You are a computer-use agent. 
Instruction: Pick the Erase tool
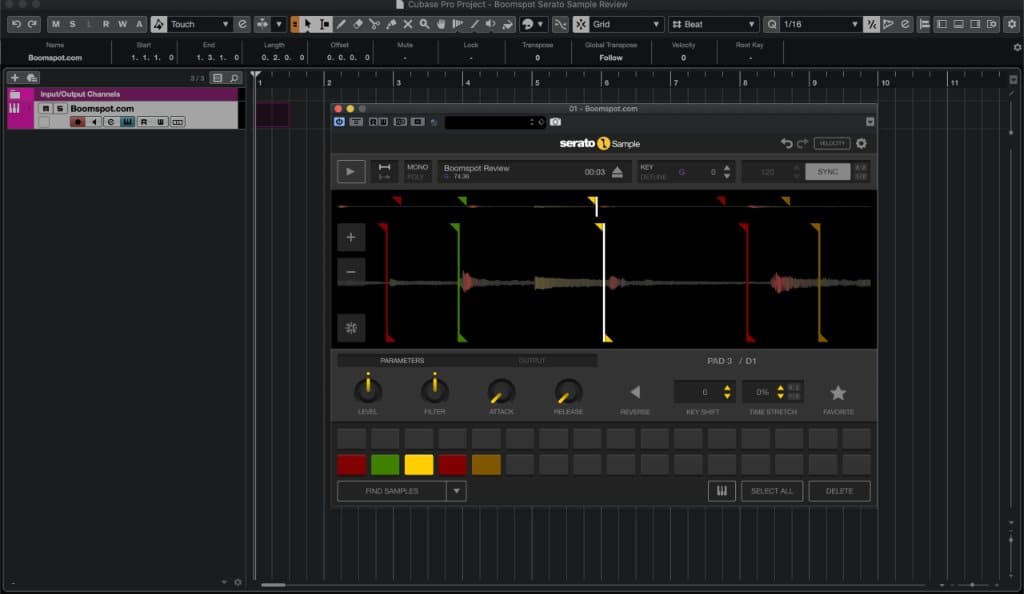tap(358, 24)
